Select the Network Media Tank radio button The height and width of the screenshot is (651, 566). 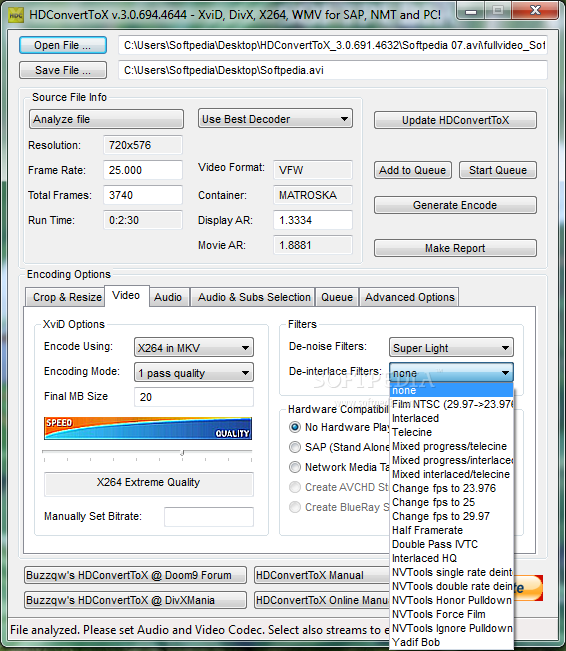pyautogui.click(x=295, y=467)
